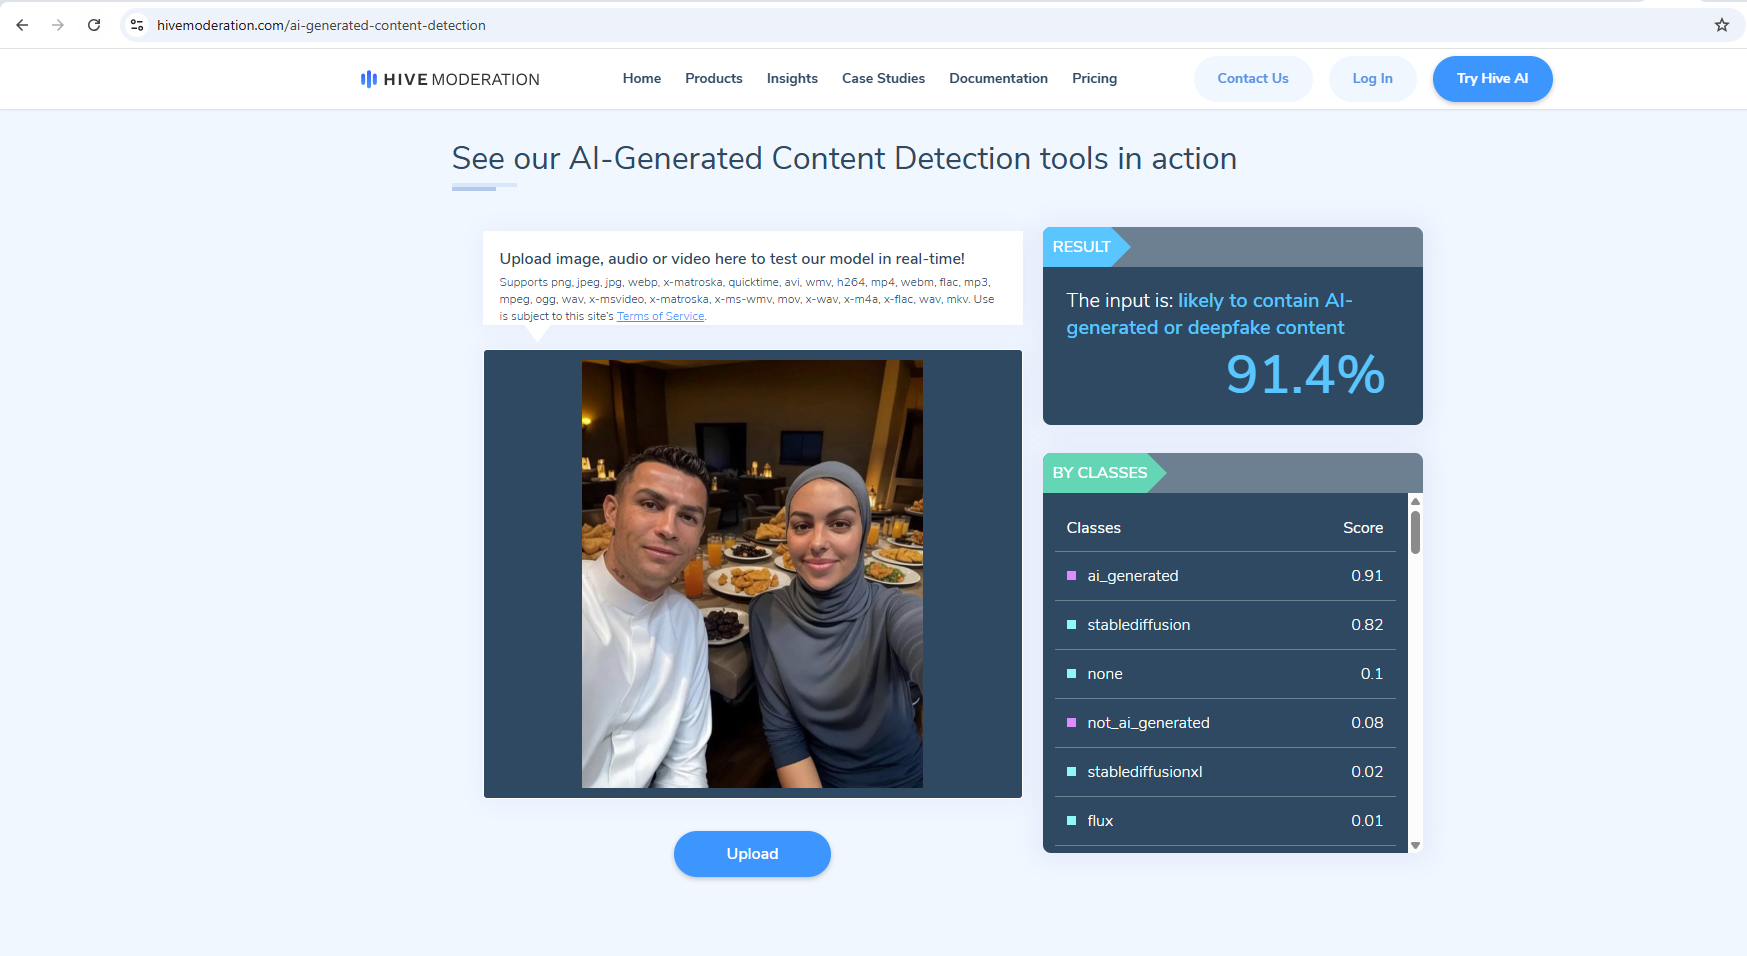Open the Insights menu
Image resolution: width=1747 pixels, height=956 pixels.
(x=792, y=78)
